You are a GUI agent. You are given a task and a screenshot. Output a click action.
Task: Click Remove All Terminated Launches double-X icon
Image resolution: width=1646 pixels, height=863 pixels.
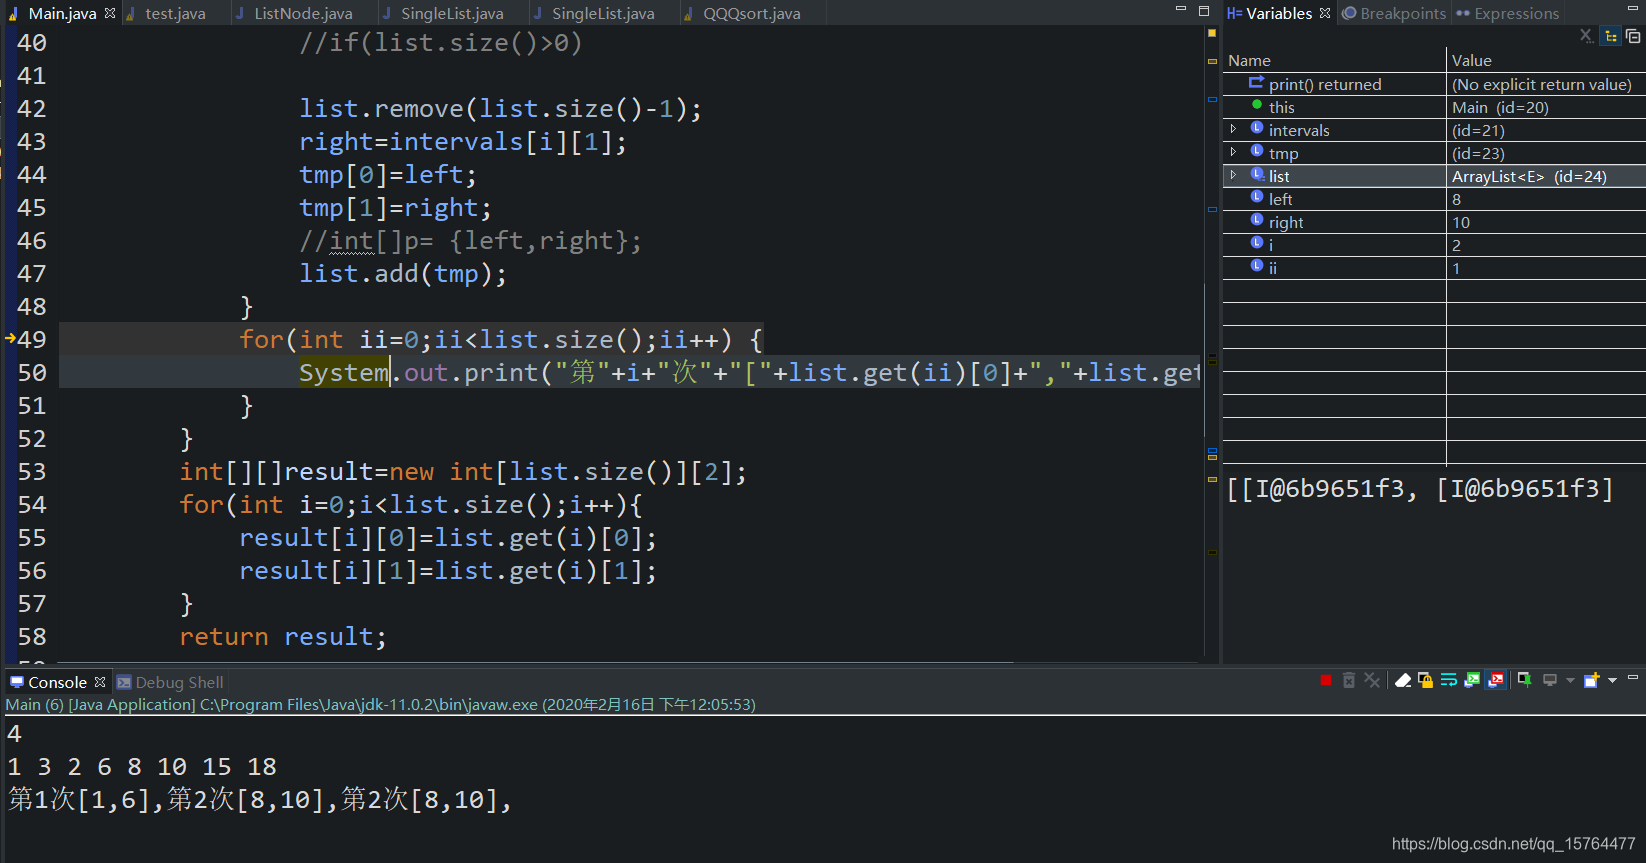[1372, 681]
